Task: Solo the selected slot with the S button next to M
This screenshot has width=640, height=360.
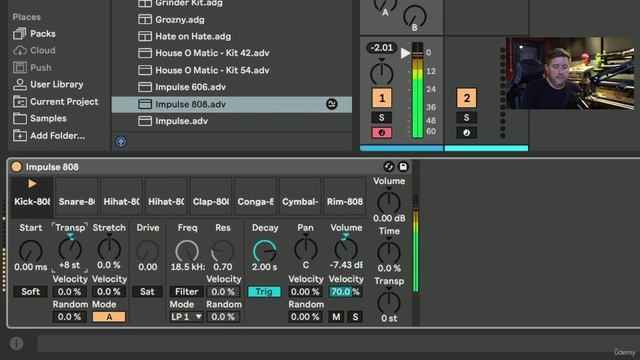Action: tap(355, 317)
